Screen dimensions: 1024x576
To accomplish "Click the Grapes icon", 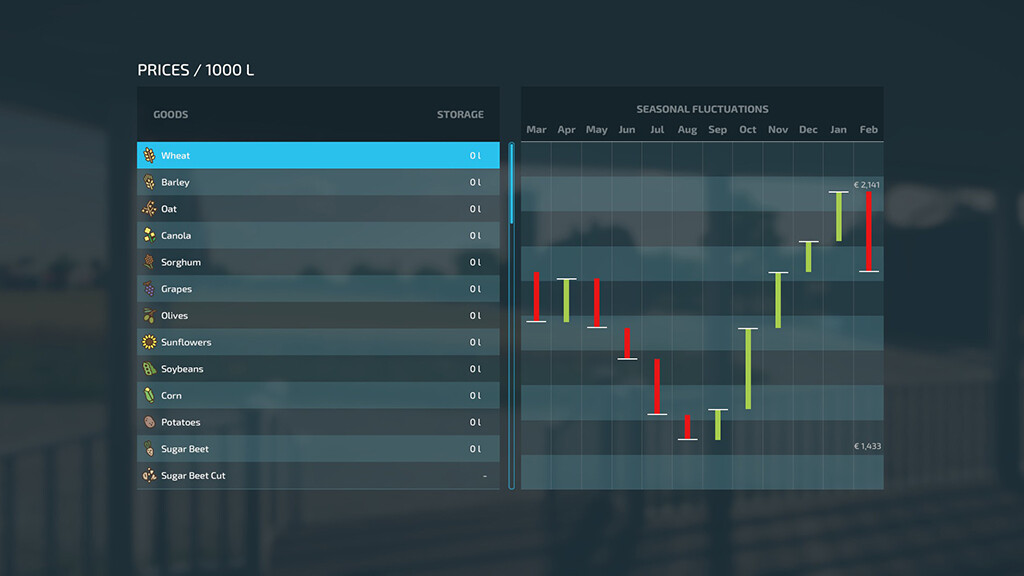I will click(149, 289).
